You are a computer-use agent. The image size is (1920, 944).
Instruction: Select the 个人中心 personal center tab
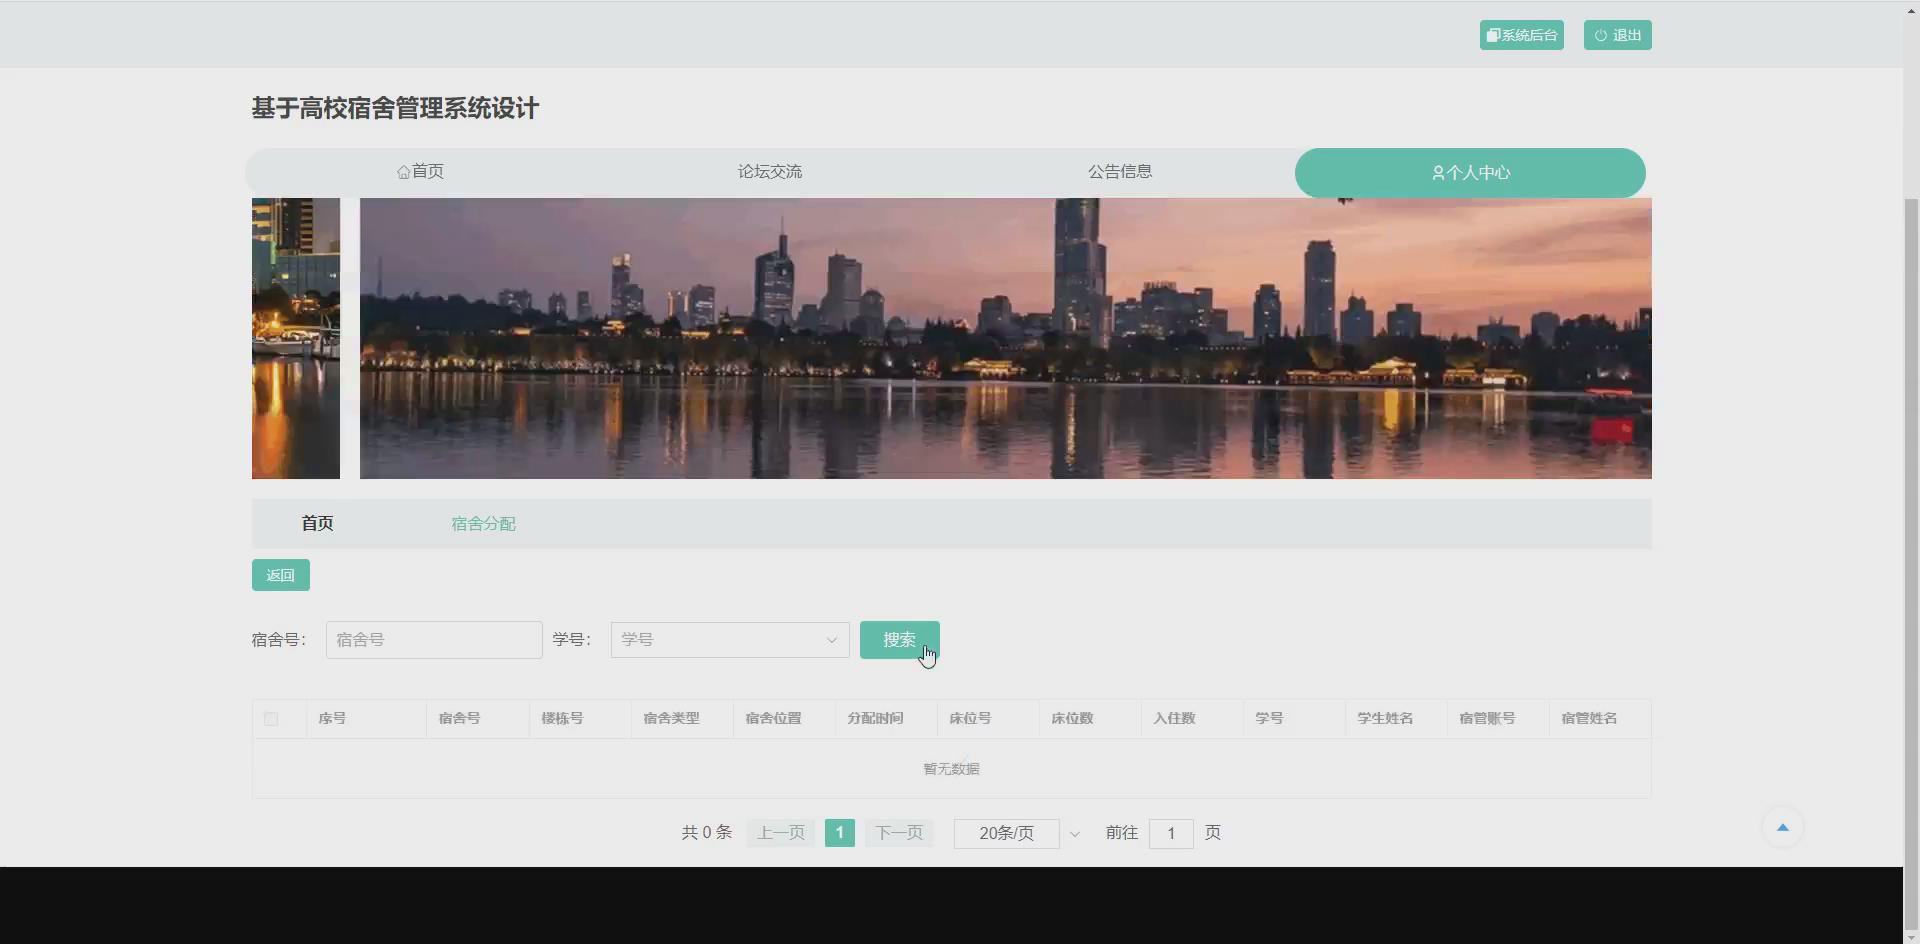click(x=1470, y=173)
